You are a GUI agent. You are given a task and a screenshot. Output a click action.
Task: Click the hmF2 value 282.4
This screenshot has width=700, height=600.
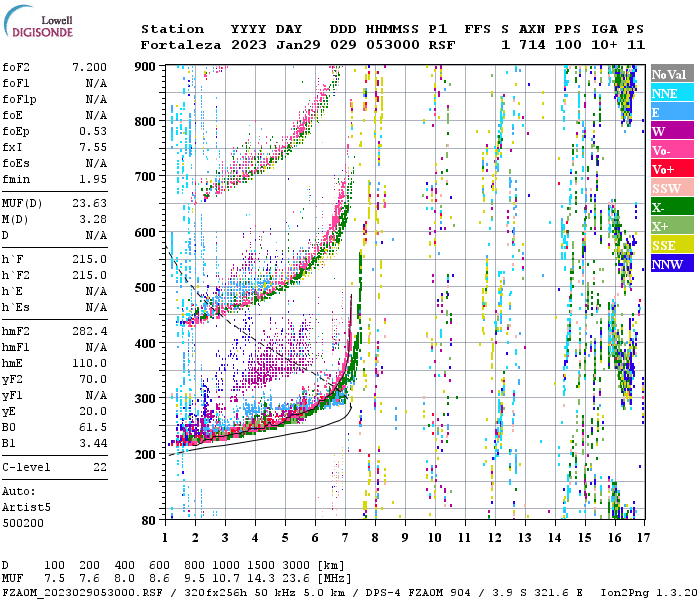pyautogui.click(x=89, y=331)
